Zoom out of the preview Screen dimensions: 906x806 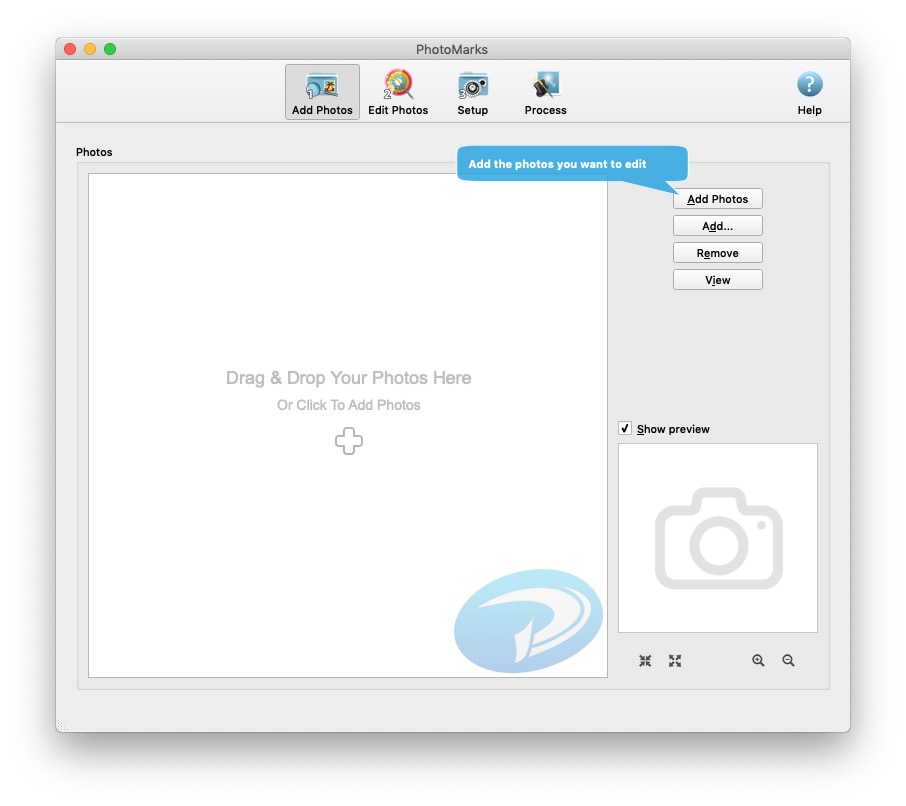[788, 660]
